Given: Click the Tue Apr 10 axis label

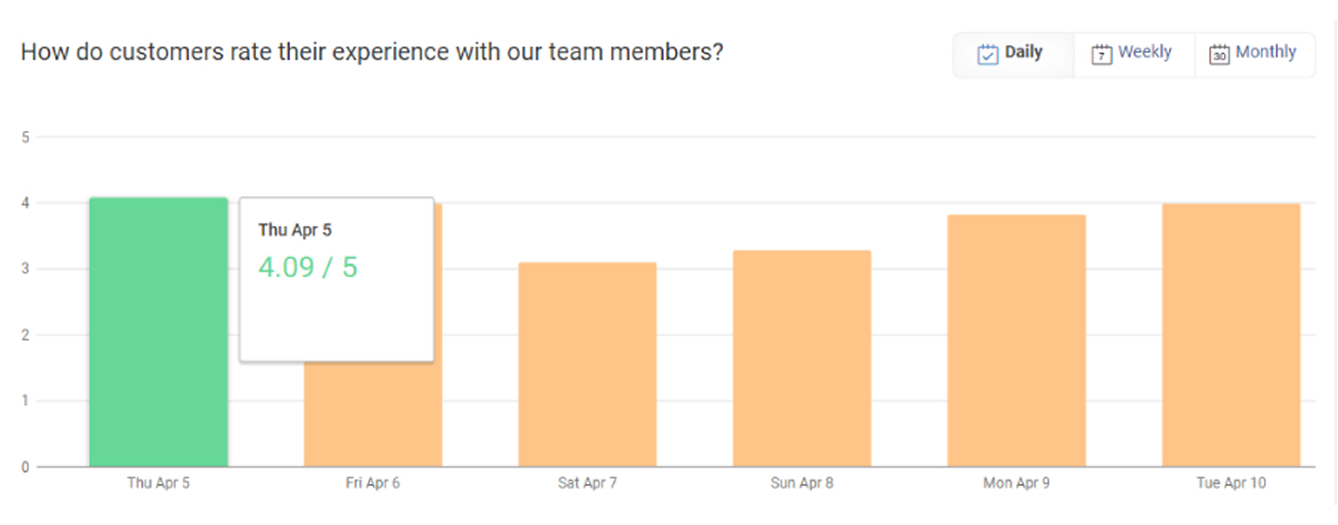Looking at the screenshot, I should click(x=1231, y=483).
